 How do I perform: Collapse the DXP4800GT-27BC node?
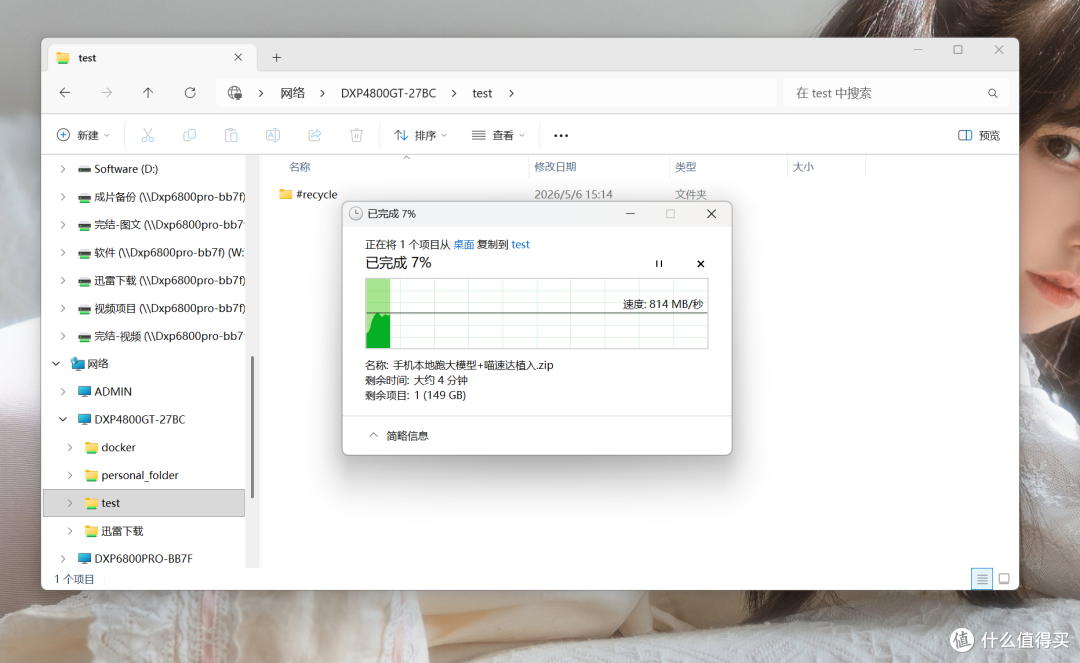(x=63, y=419)
